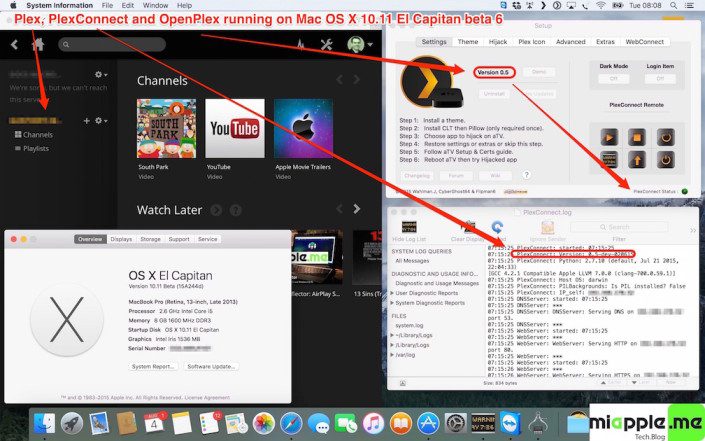Click the Forum button in Setup
Image resolution: width=705 pixels, height=441 pixels.
pyautogui.click(x=456, y=176)
